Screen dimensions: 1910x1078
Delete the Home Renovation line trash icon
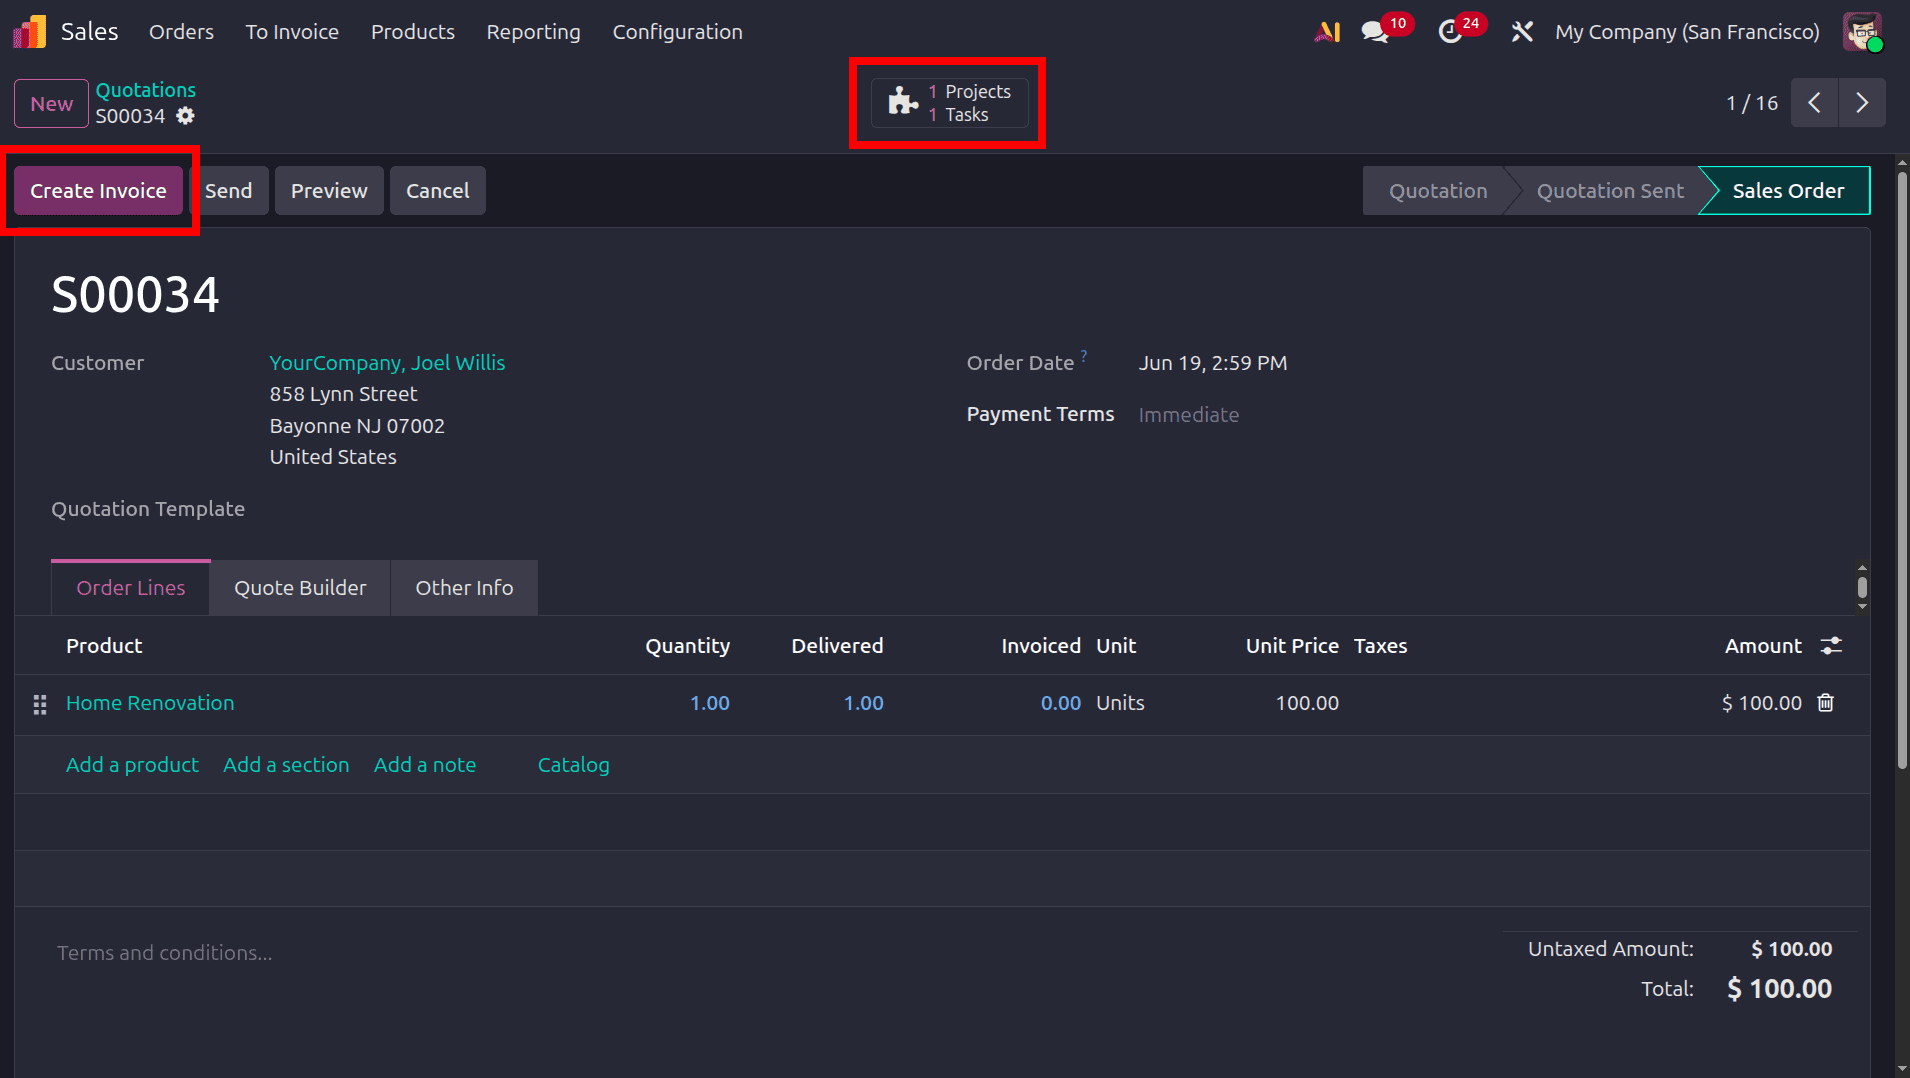[1826, 703]
